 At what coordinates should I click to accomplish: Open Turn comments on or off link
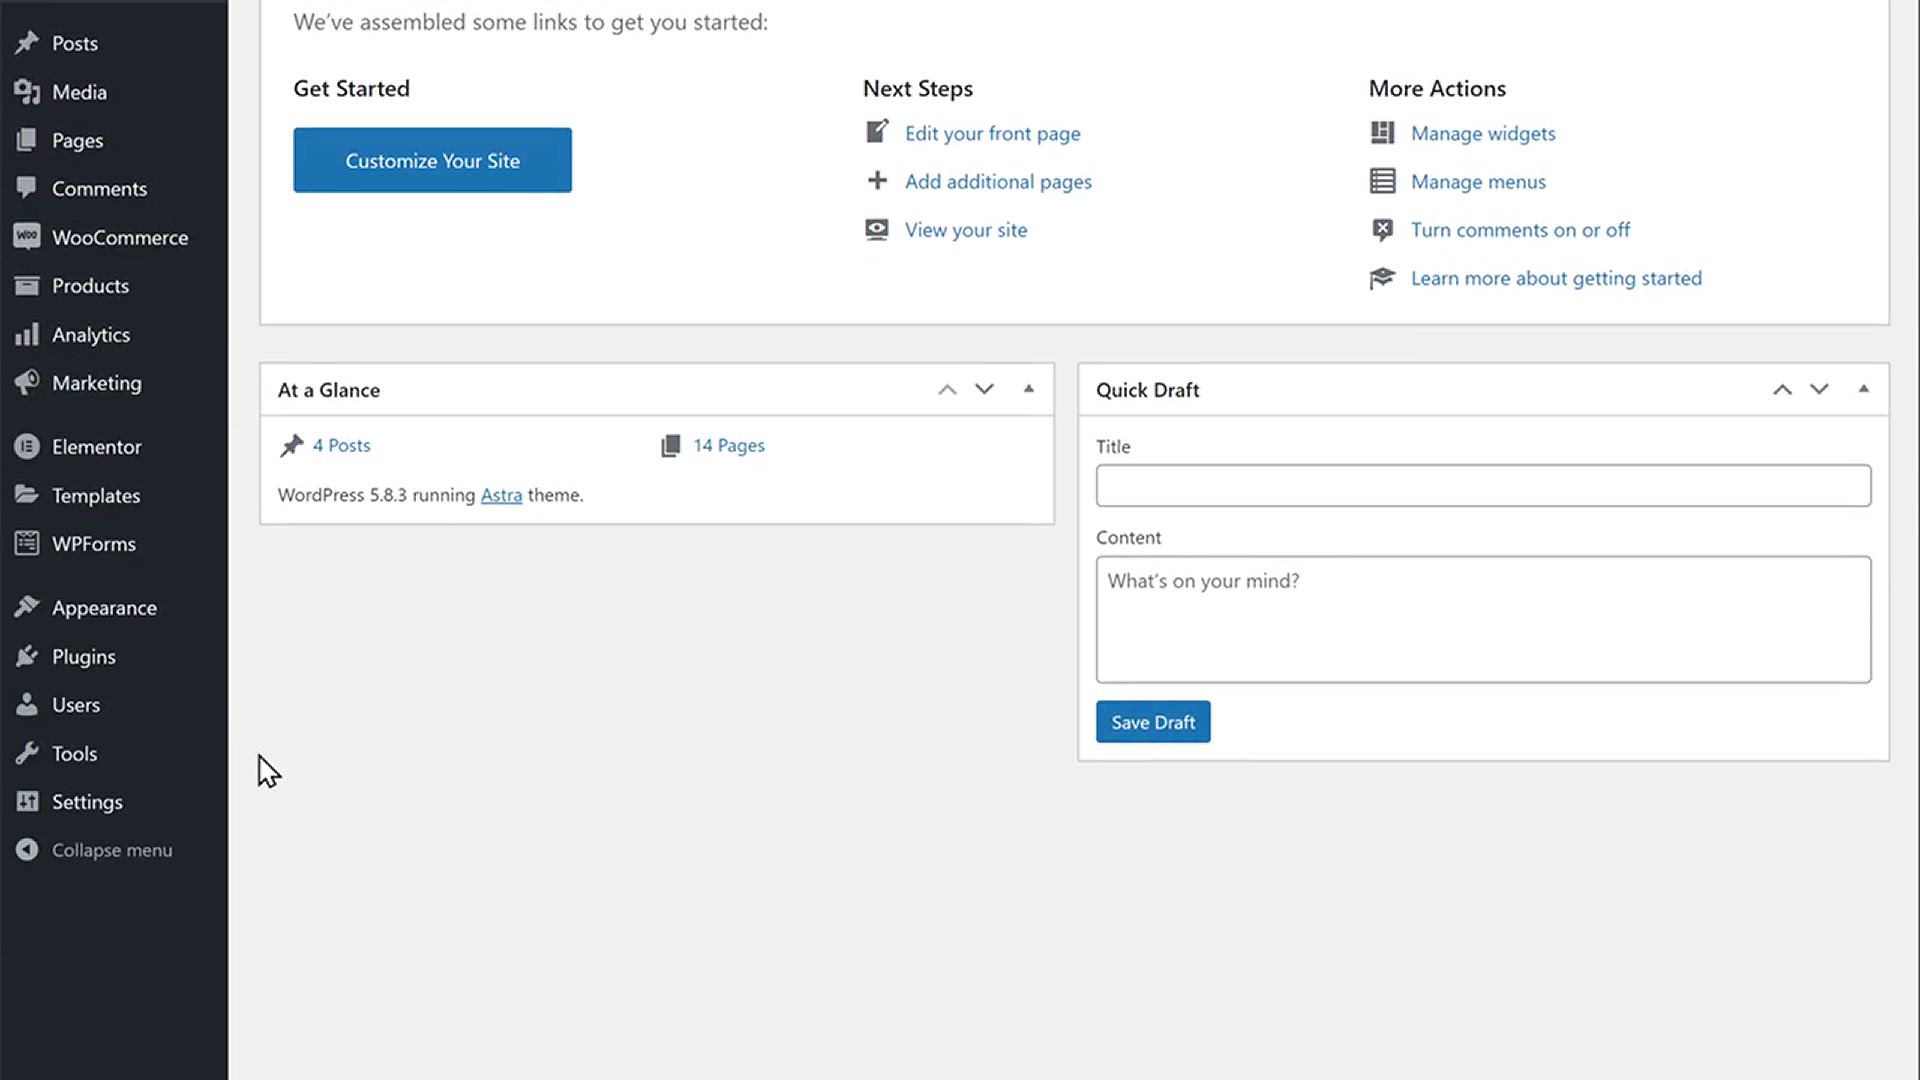click(1520, 230)
